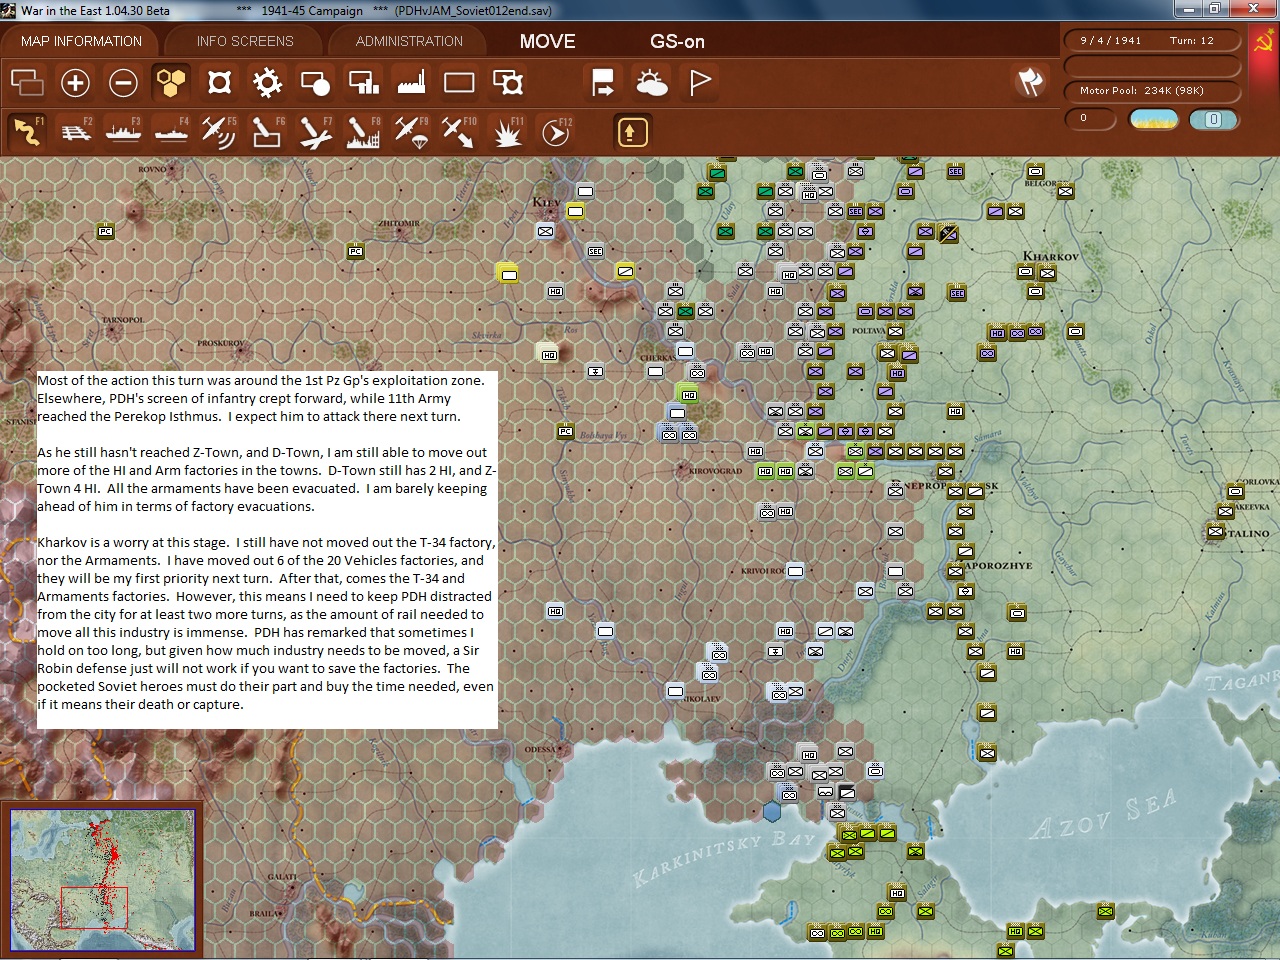
Task: Click the MOVE mode label
Action: point(547,41)
